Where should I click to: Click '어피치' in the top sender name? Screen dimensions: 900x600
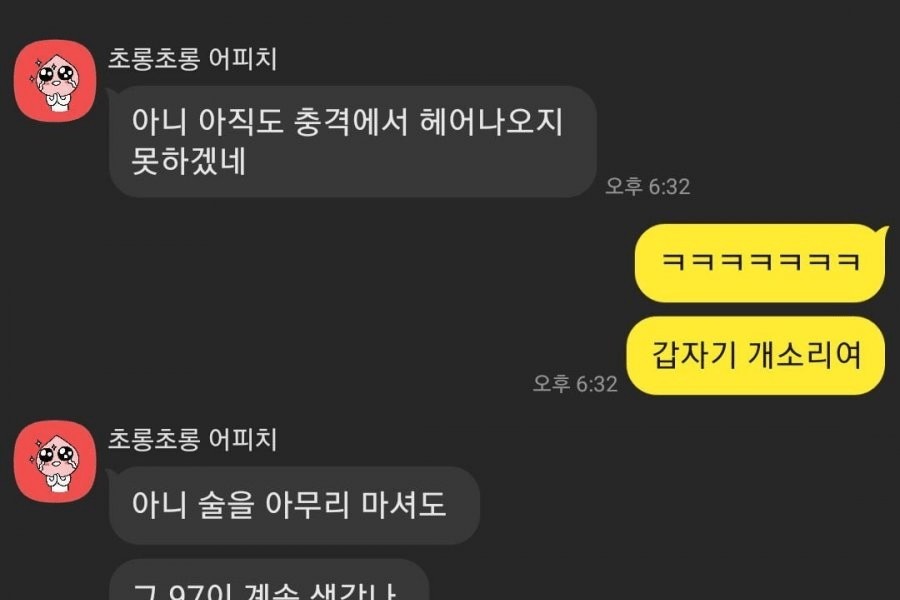click(x=243, y=59)
